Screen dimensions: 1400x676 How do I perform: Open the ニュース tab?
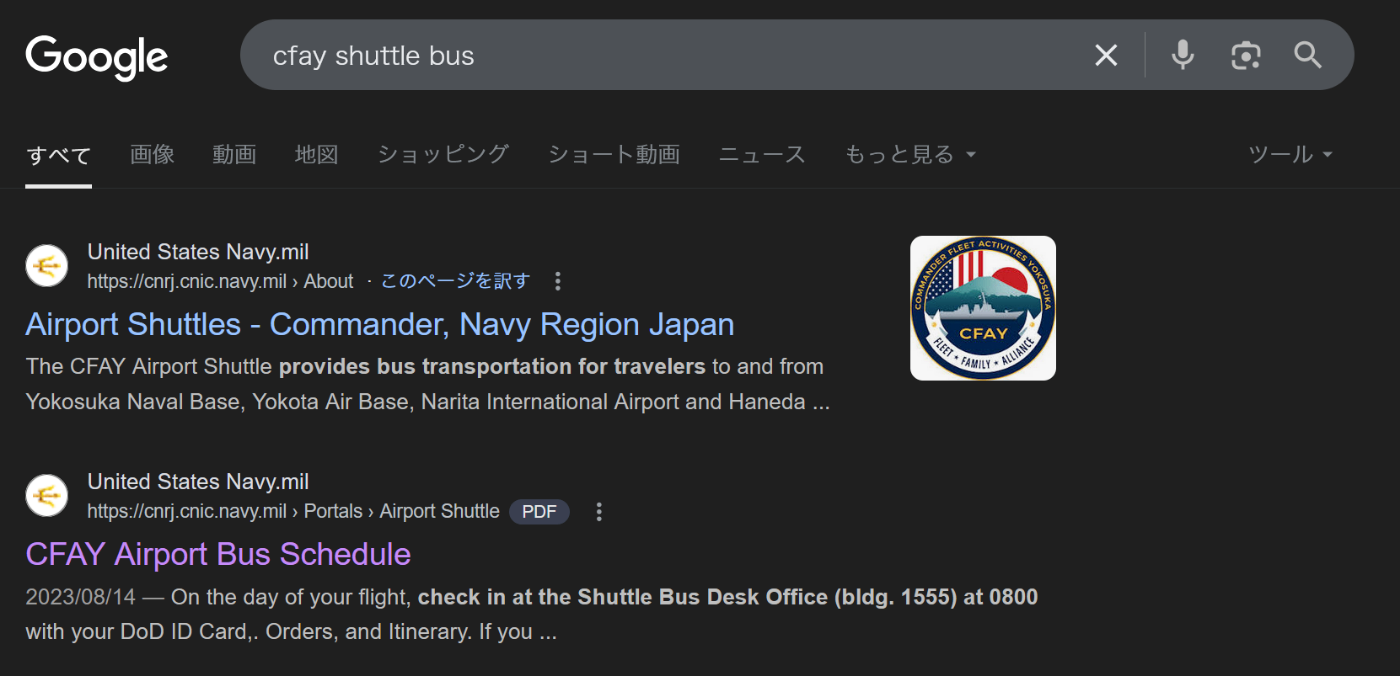coord(762,154)
